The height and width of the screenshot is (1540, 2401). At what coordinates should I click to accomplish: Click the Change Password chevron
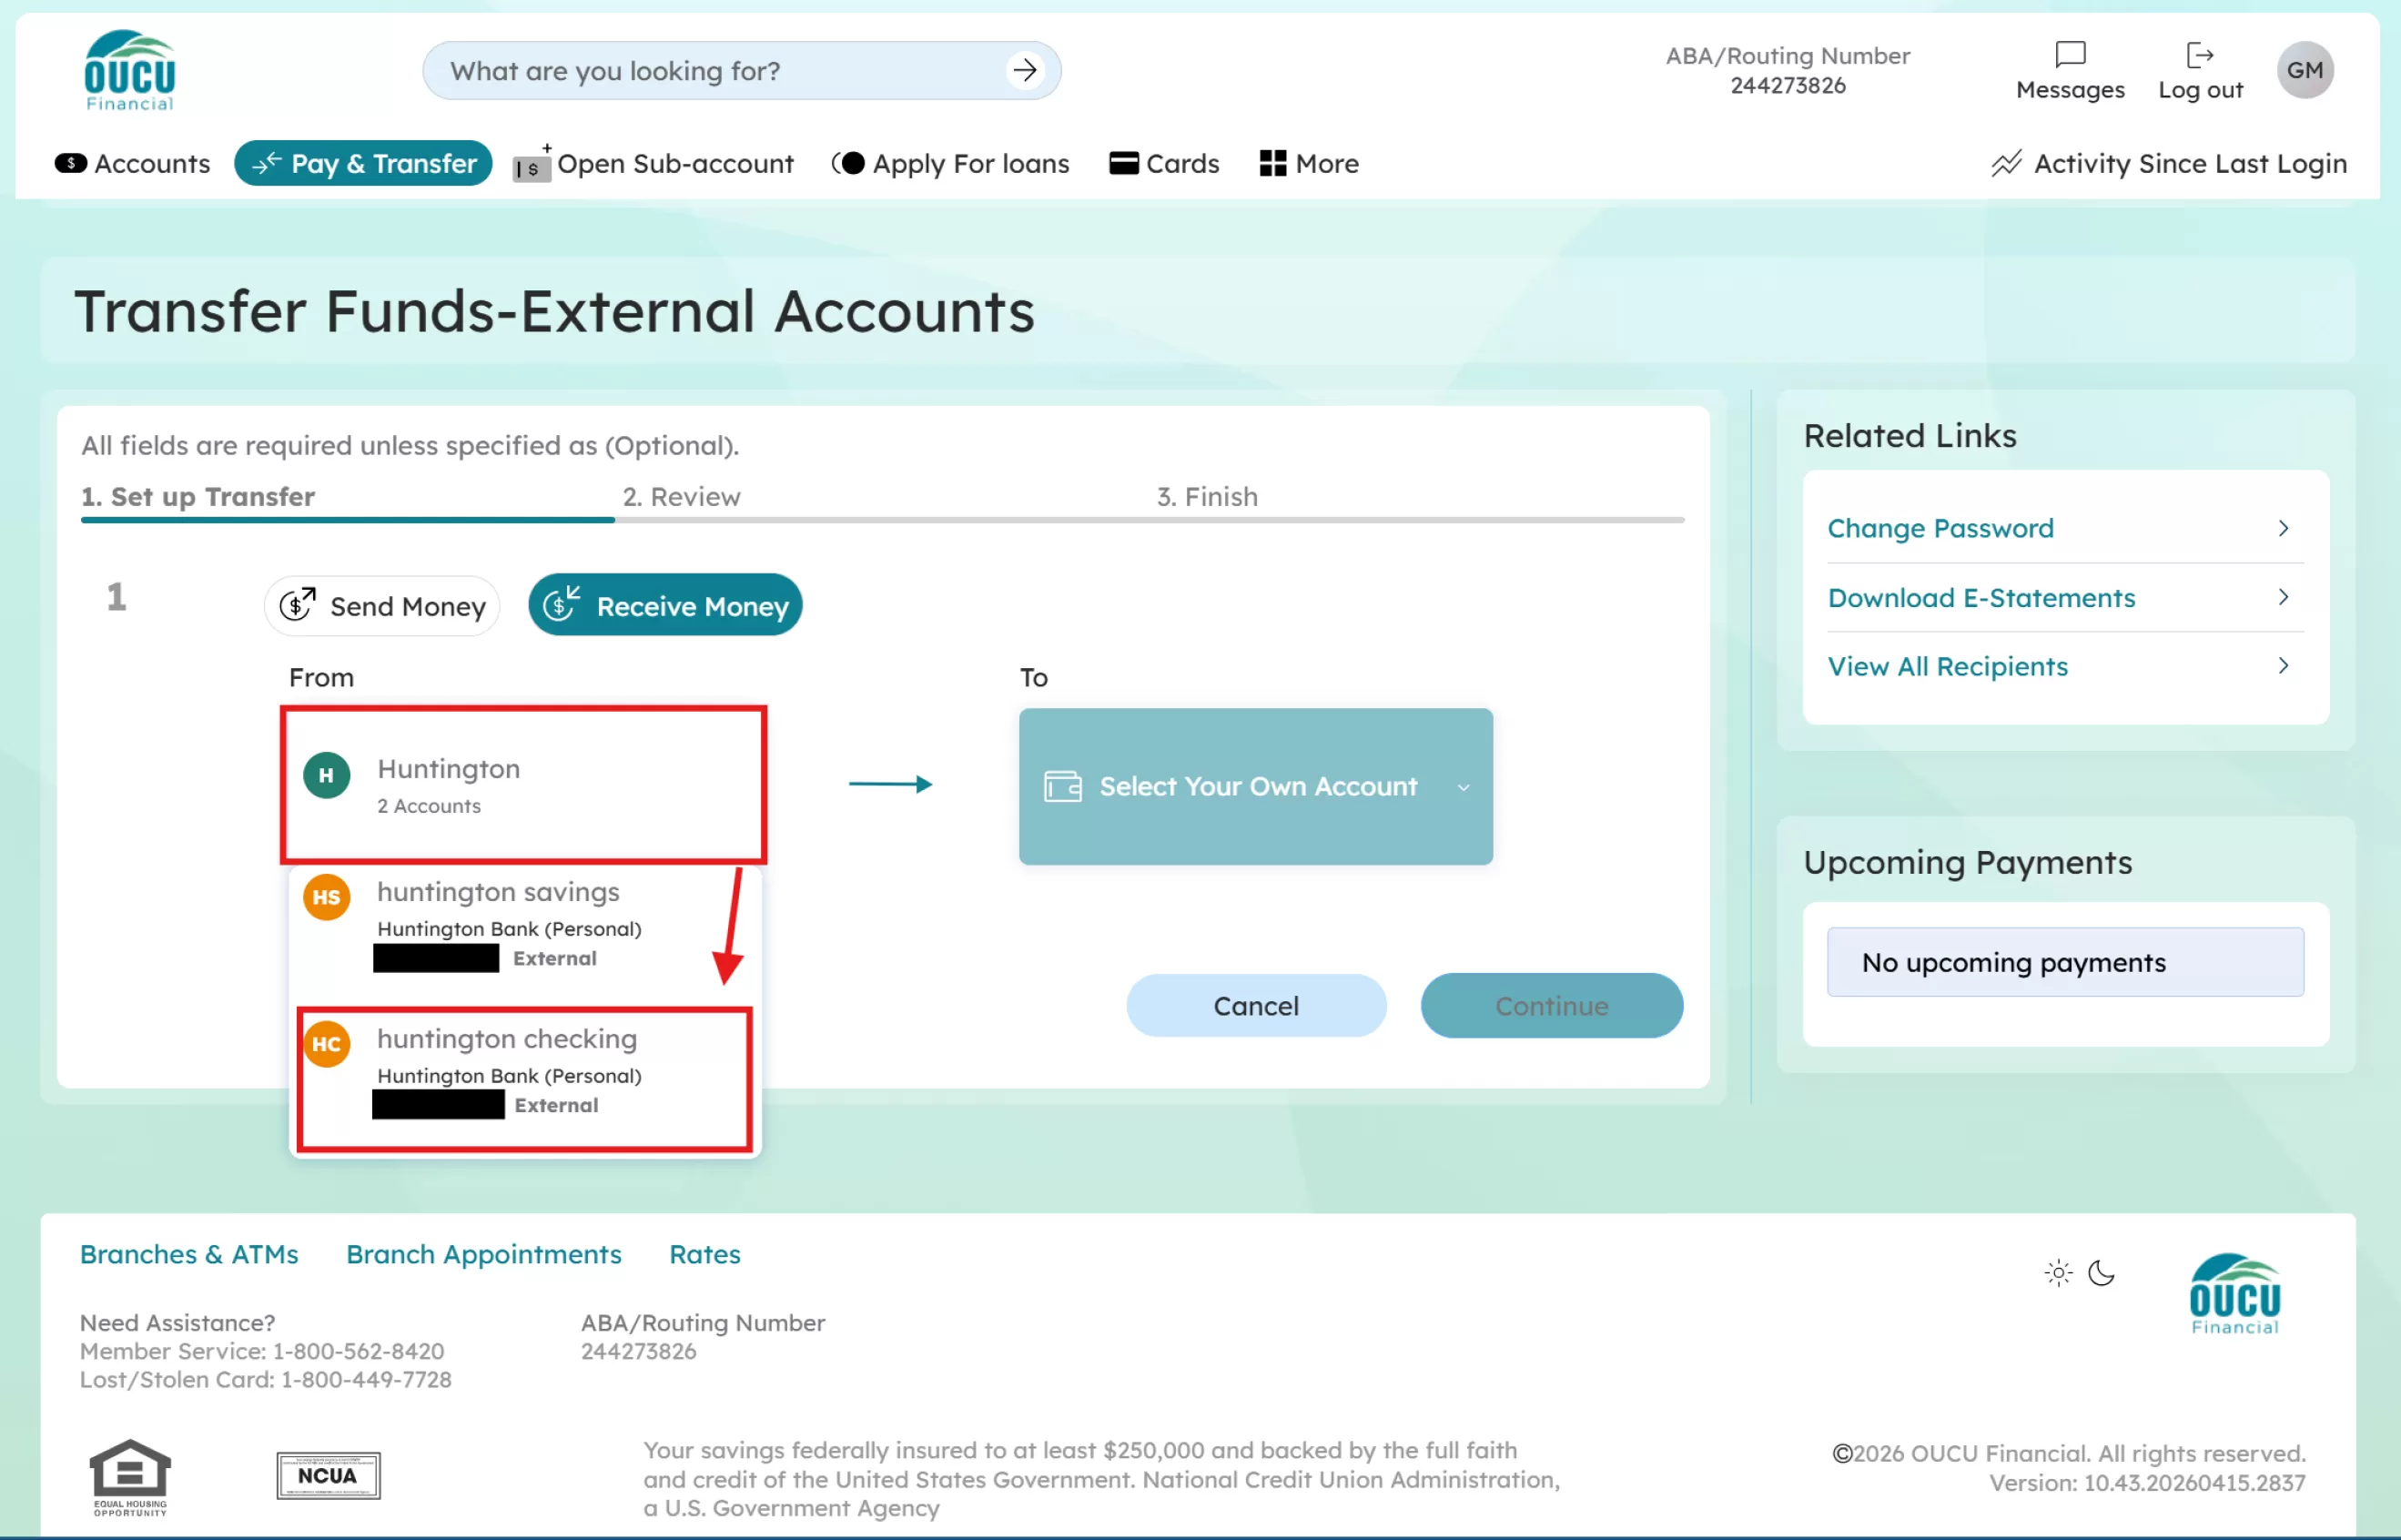pyautogui.click(x=2282, y=528)
